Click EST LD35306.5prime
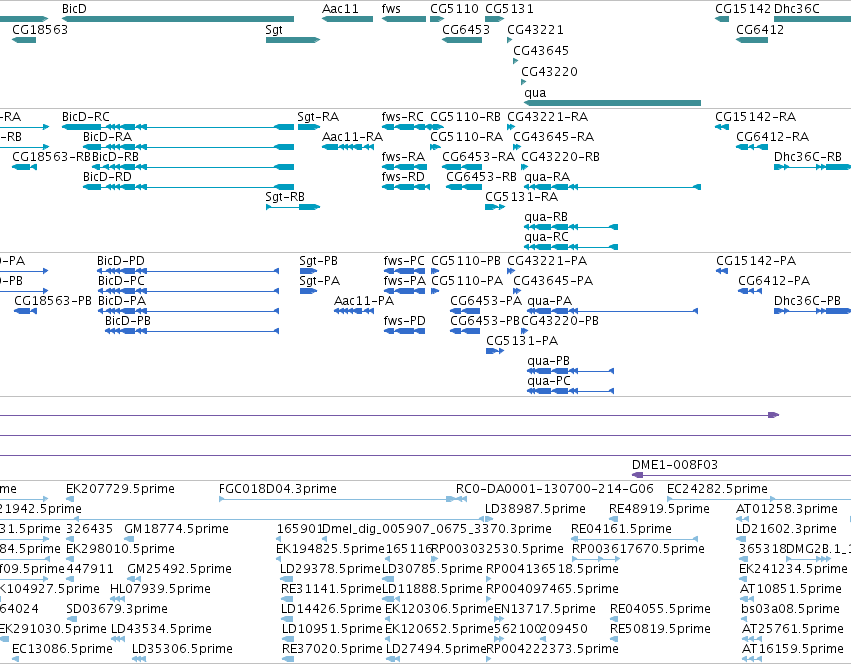Image resolution: width=851 pixels, height=664 pixels. (x=139, y=659)
